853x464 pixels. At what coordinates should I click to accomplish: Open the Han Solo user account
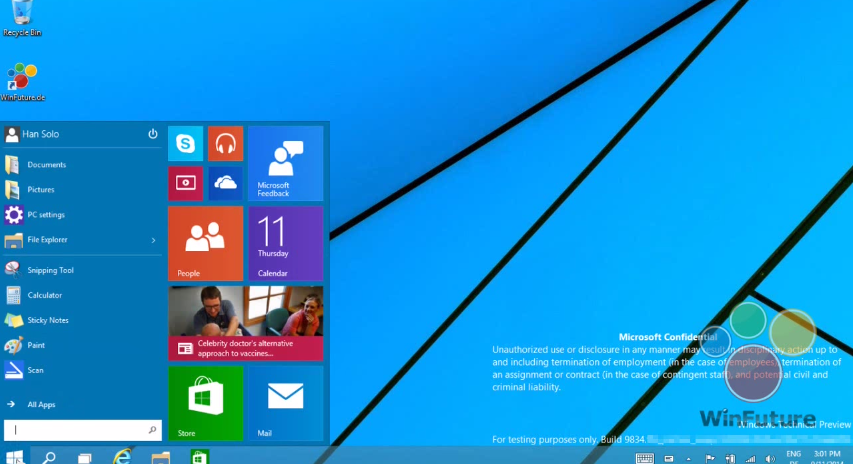(32, 134)
